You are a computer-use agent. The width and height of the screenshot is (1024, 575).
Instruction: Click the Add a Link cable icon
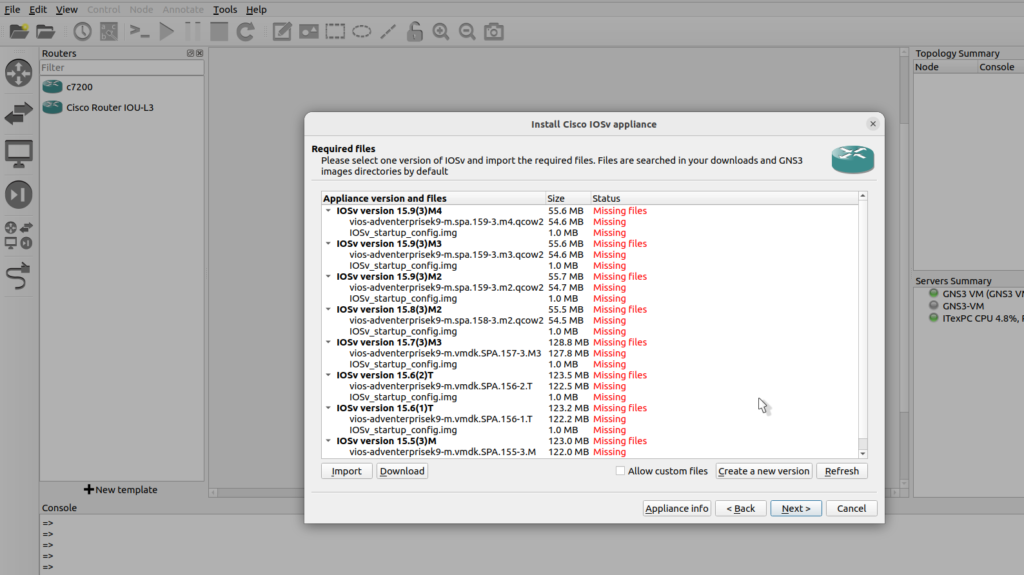(19, 275)
